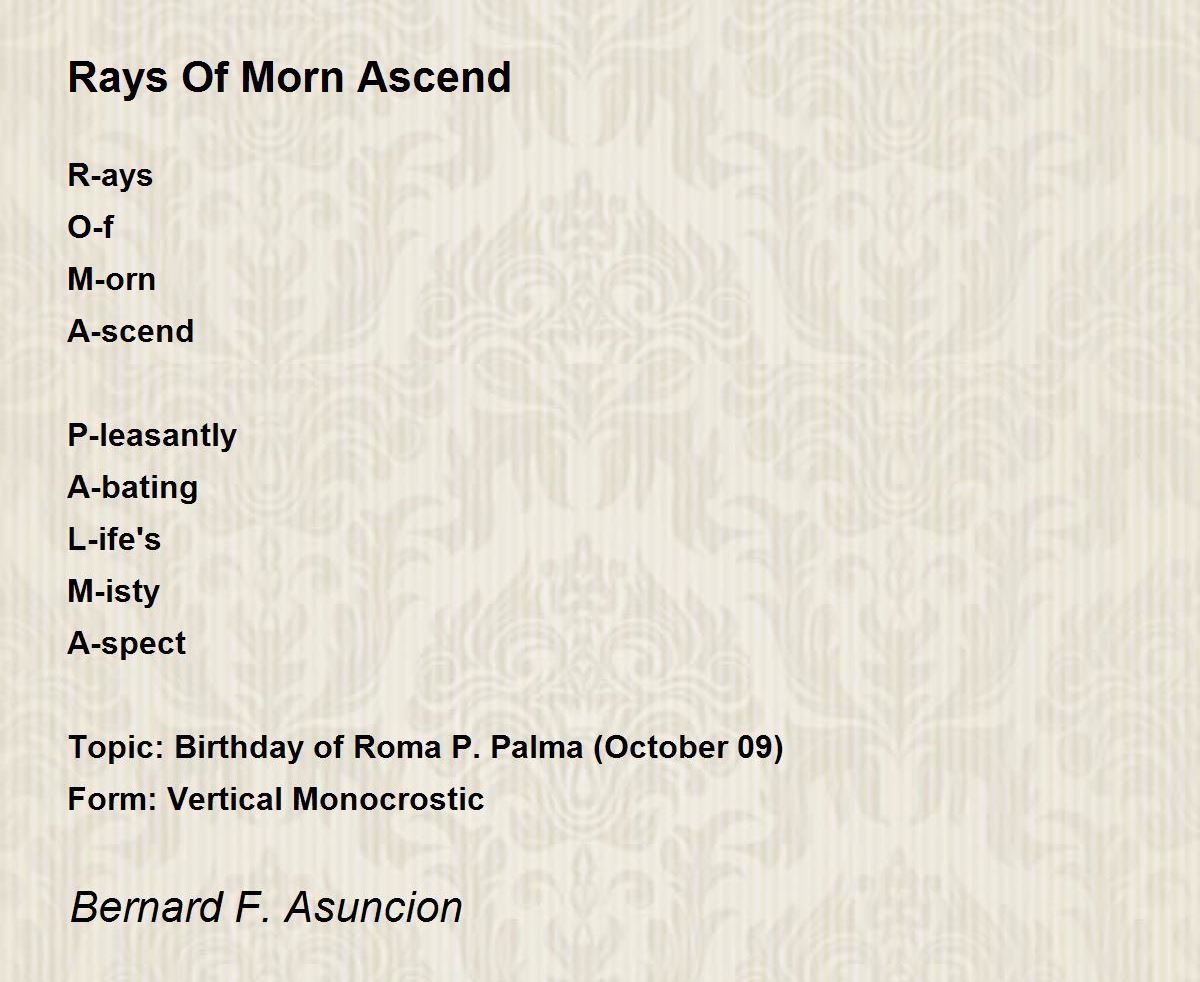Select the word Rays in the title
1200x982 pixels.
click(x=119, y=78)
